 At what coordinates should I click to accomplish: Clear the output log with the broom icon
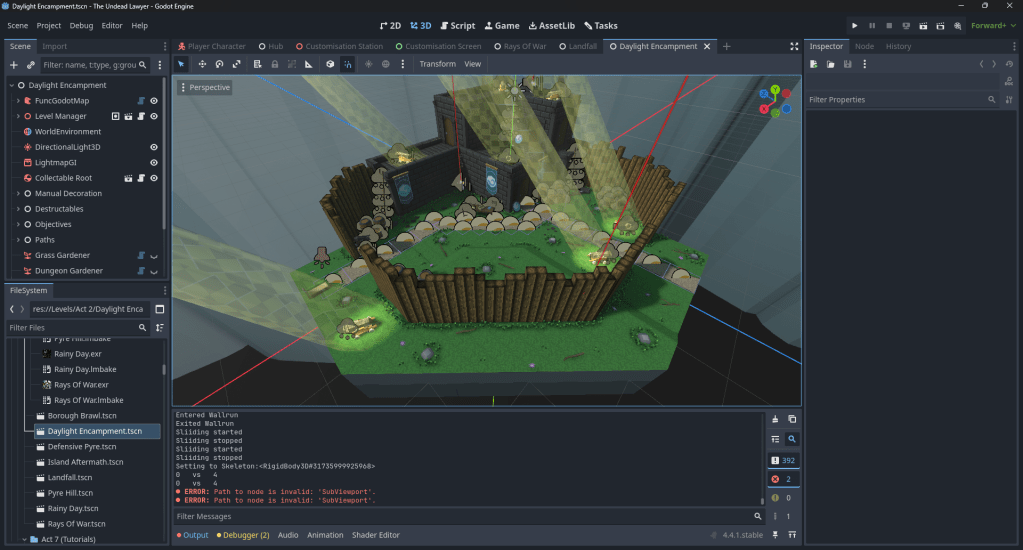[775, 419]
